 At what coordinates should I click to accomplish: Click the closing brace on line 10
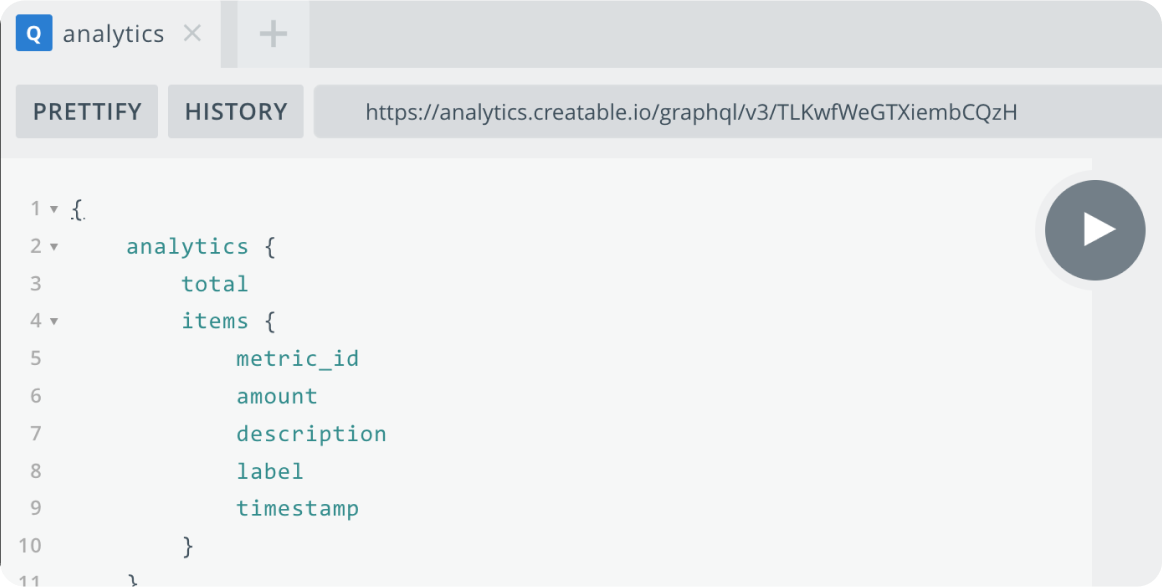188,546
